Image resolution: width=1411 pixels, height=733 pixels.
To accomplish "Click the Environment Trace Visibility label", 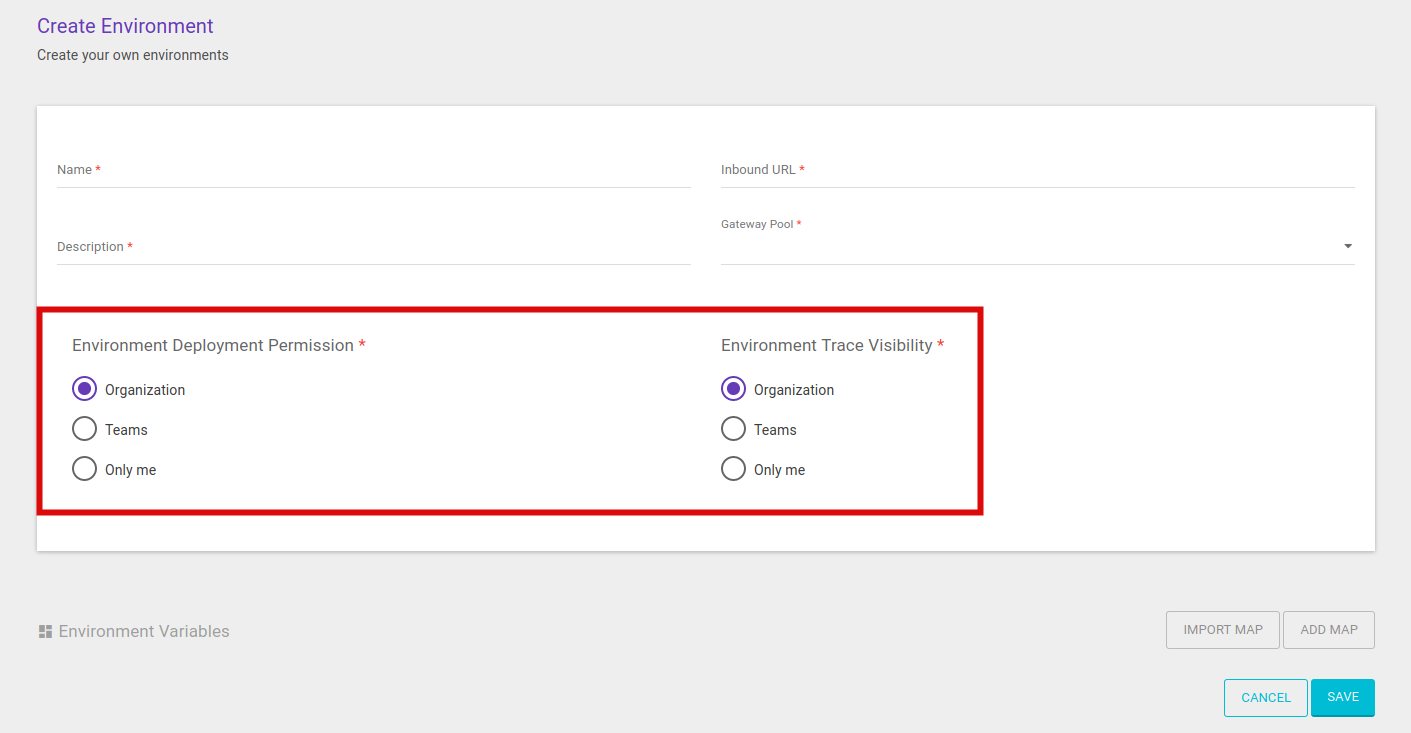I will tap(826, 345).
